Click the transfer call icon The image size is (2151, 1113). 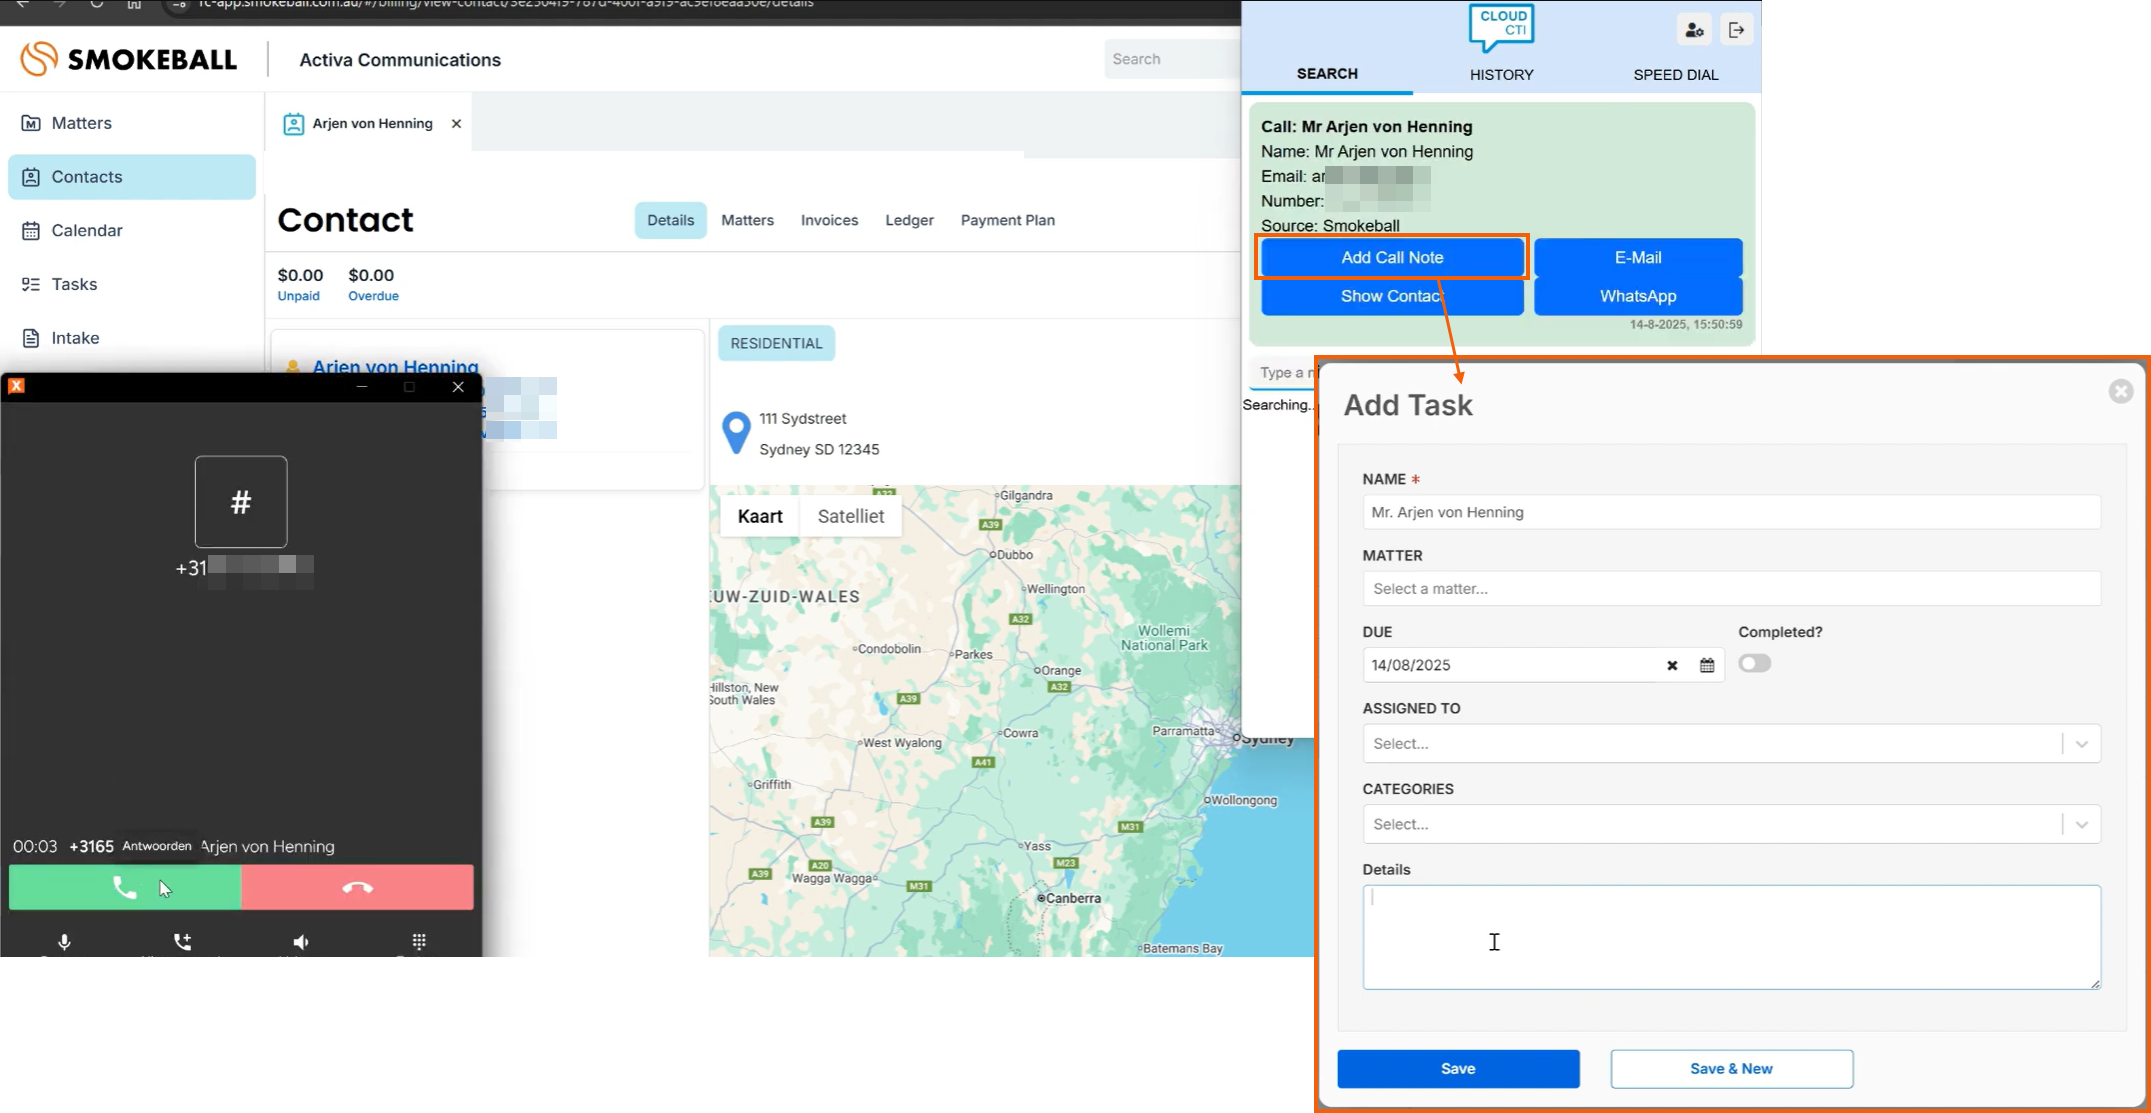tap(182, 941)
